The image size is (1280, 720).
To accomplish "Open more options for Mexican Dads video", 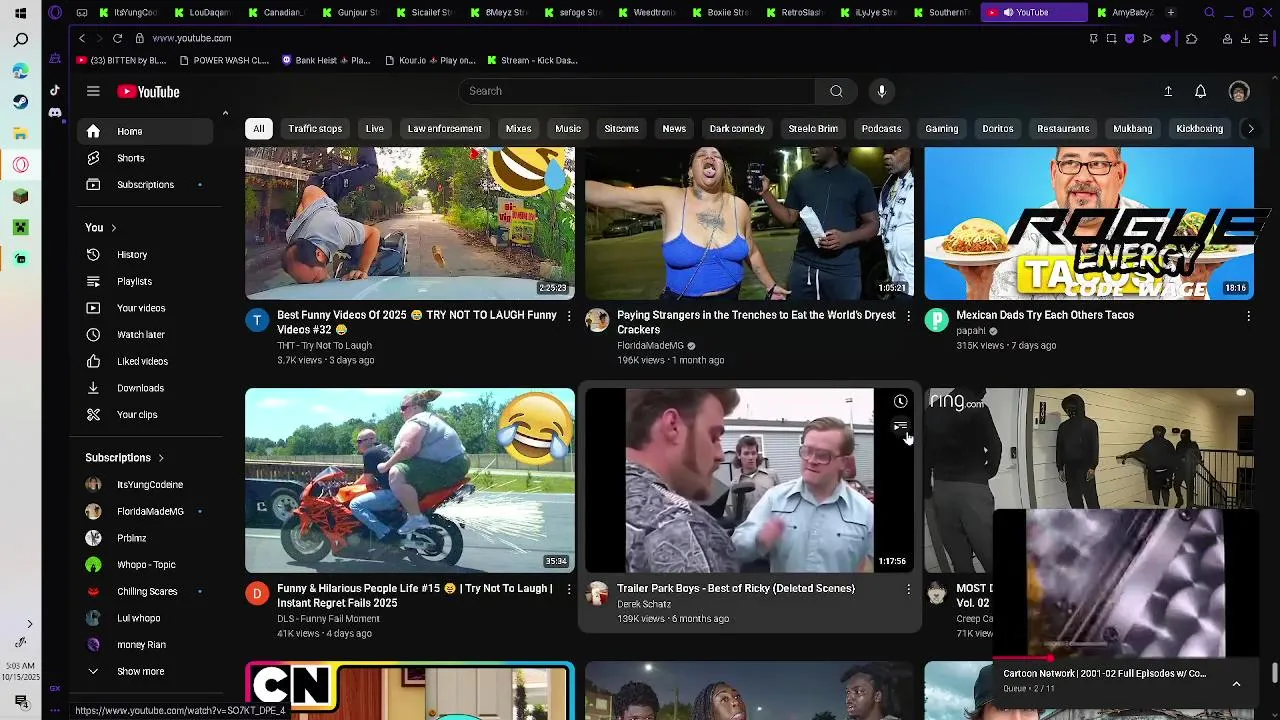I will tap(1248, 316).
